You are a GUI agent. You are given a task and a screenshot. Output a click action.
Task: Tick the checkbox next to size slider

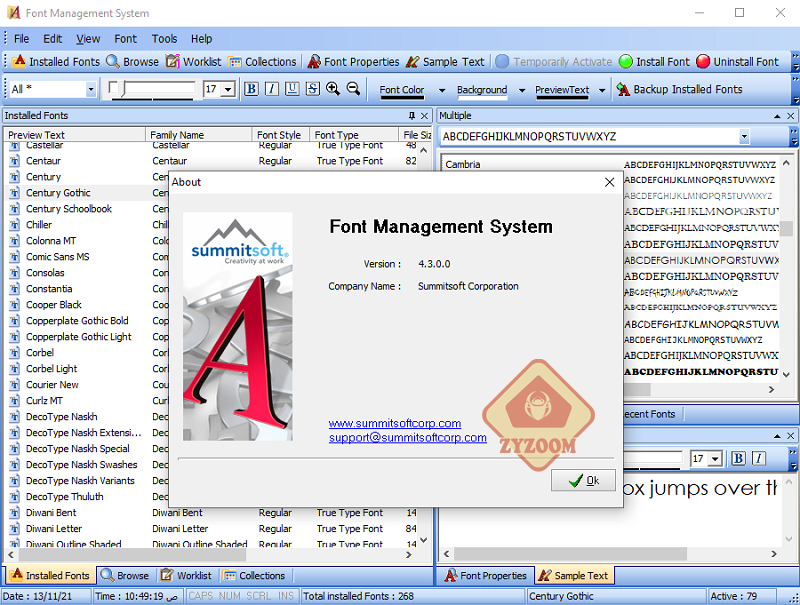pyautogui.click(x=113, y=87)
